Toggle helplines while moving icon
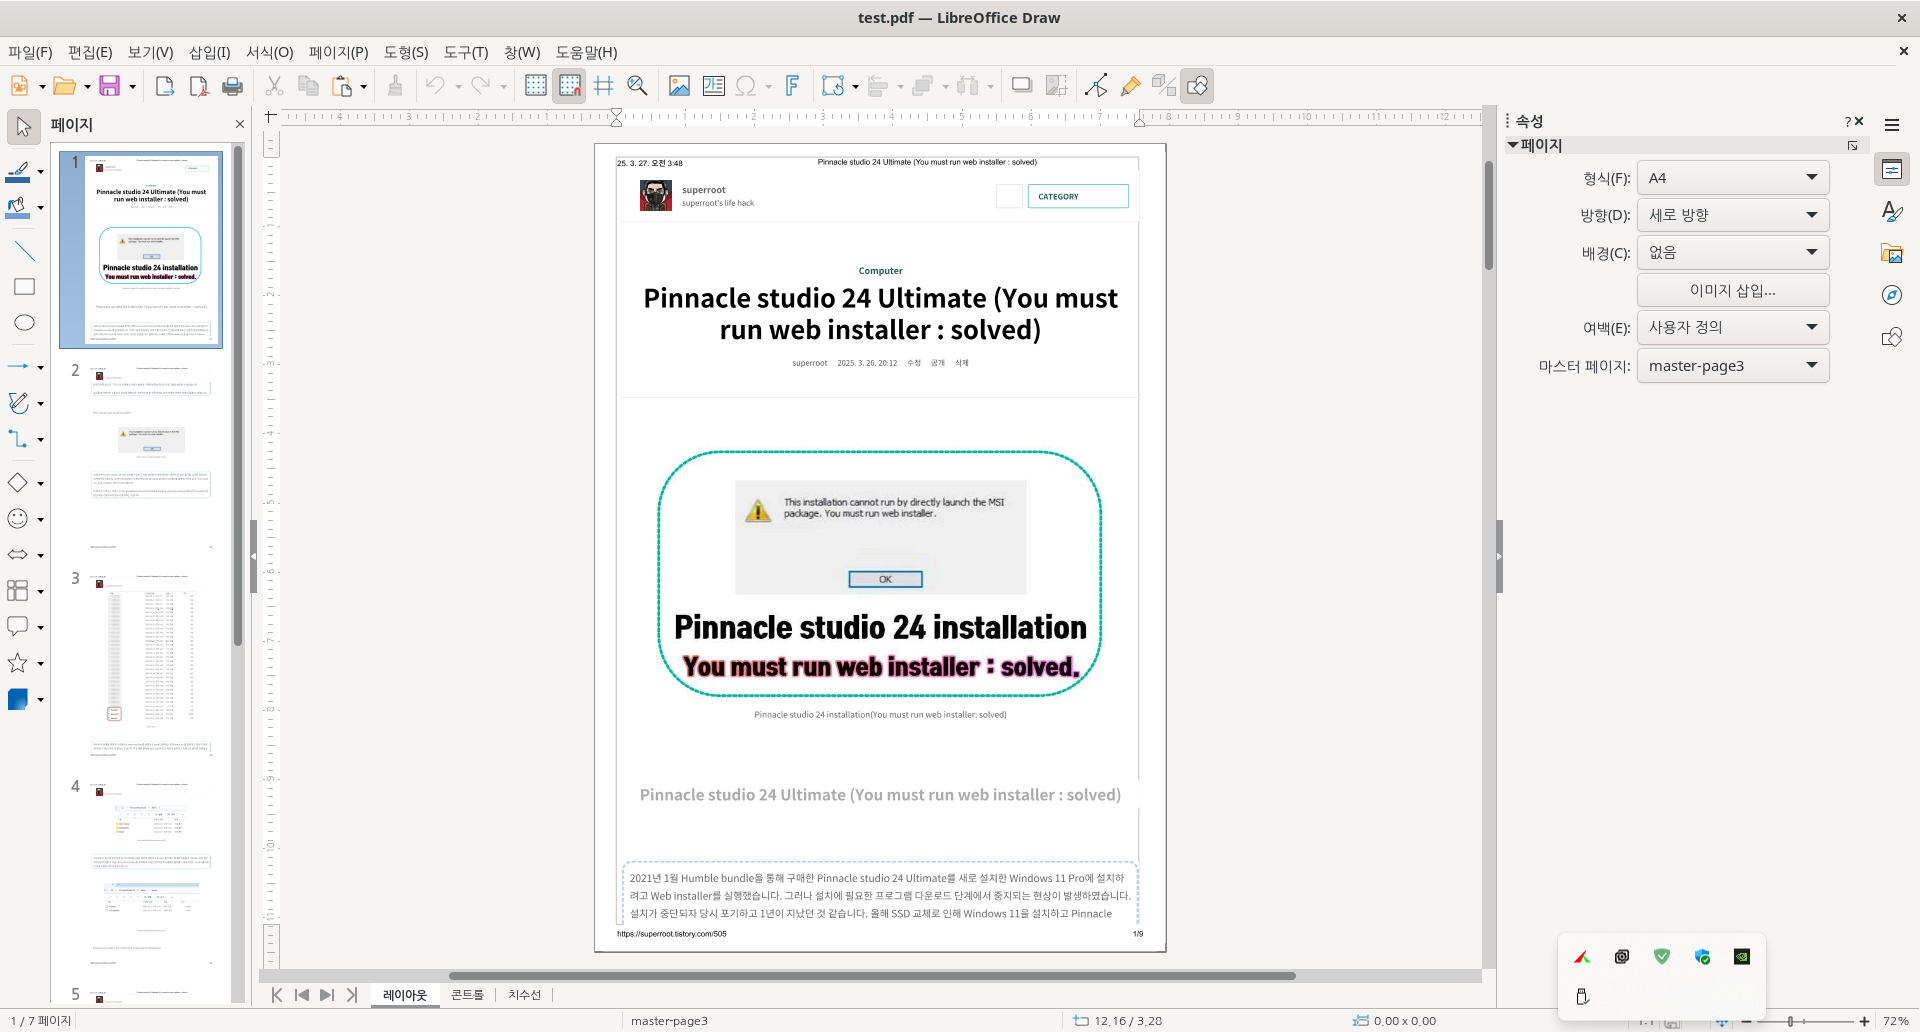The image size is (1920, 1032). click(x=604, y=86)
